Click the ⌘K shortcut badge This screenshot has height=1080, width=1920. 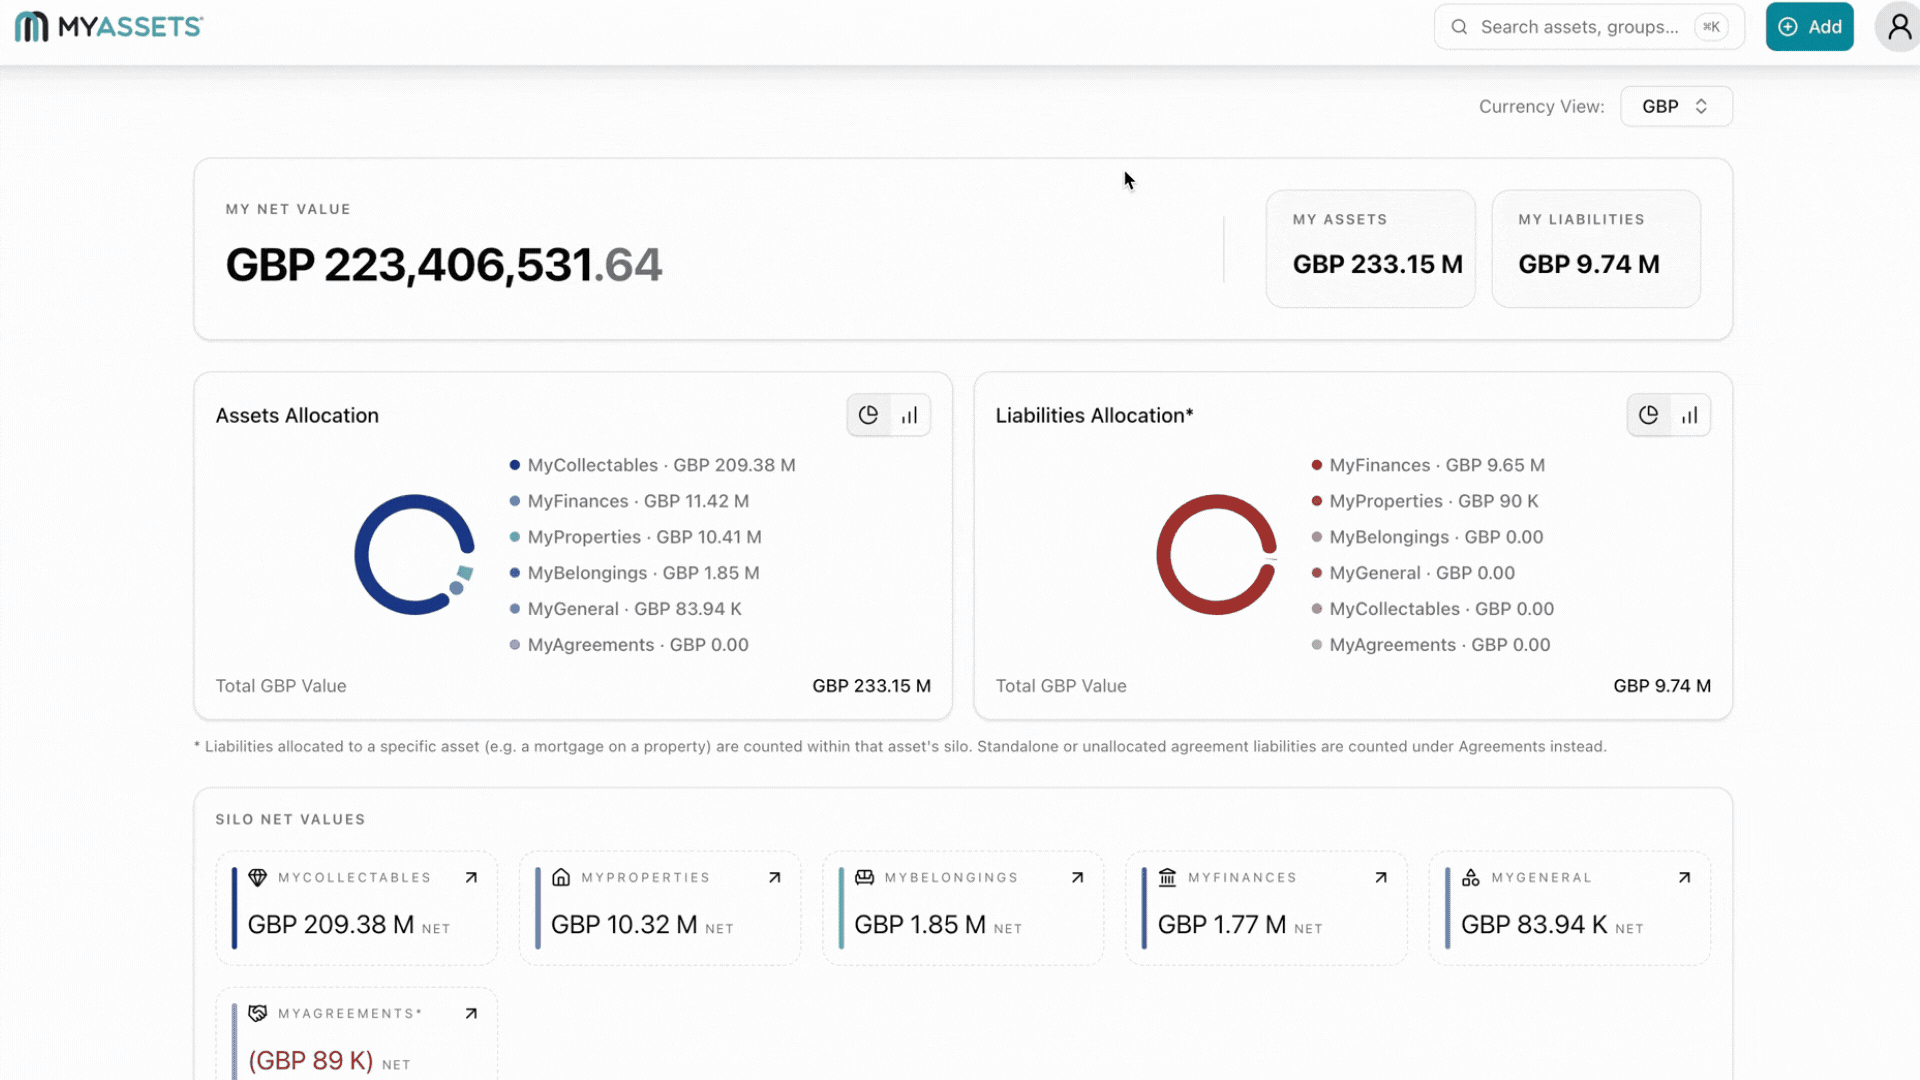click(1711, 27)
